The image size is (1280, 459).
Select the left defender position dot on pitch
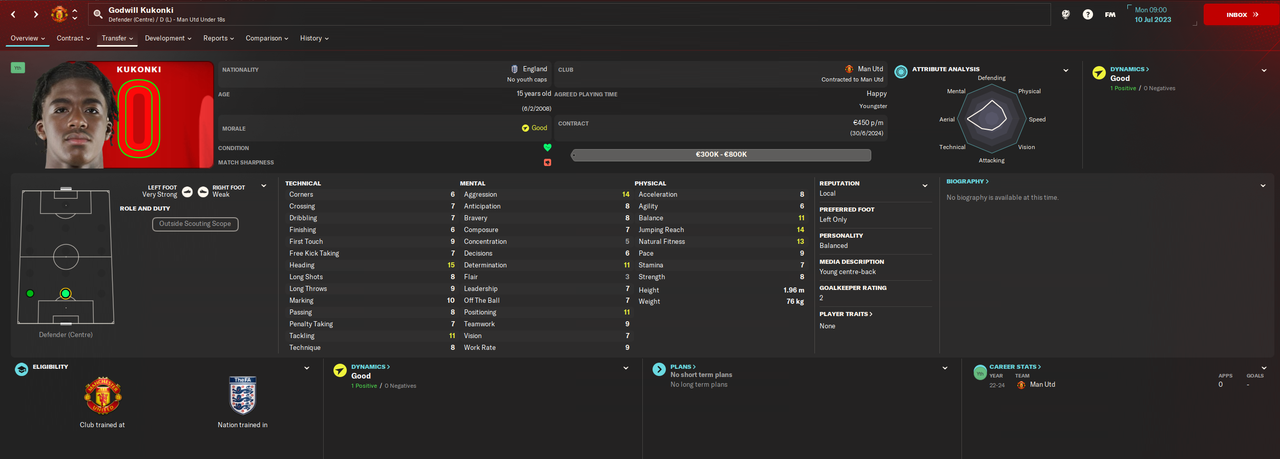[30, 293]
